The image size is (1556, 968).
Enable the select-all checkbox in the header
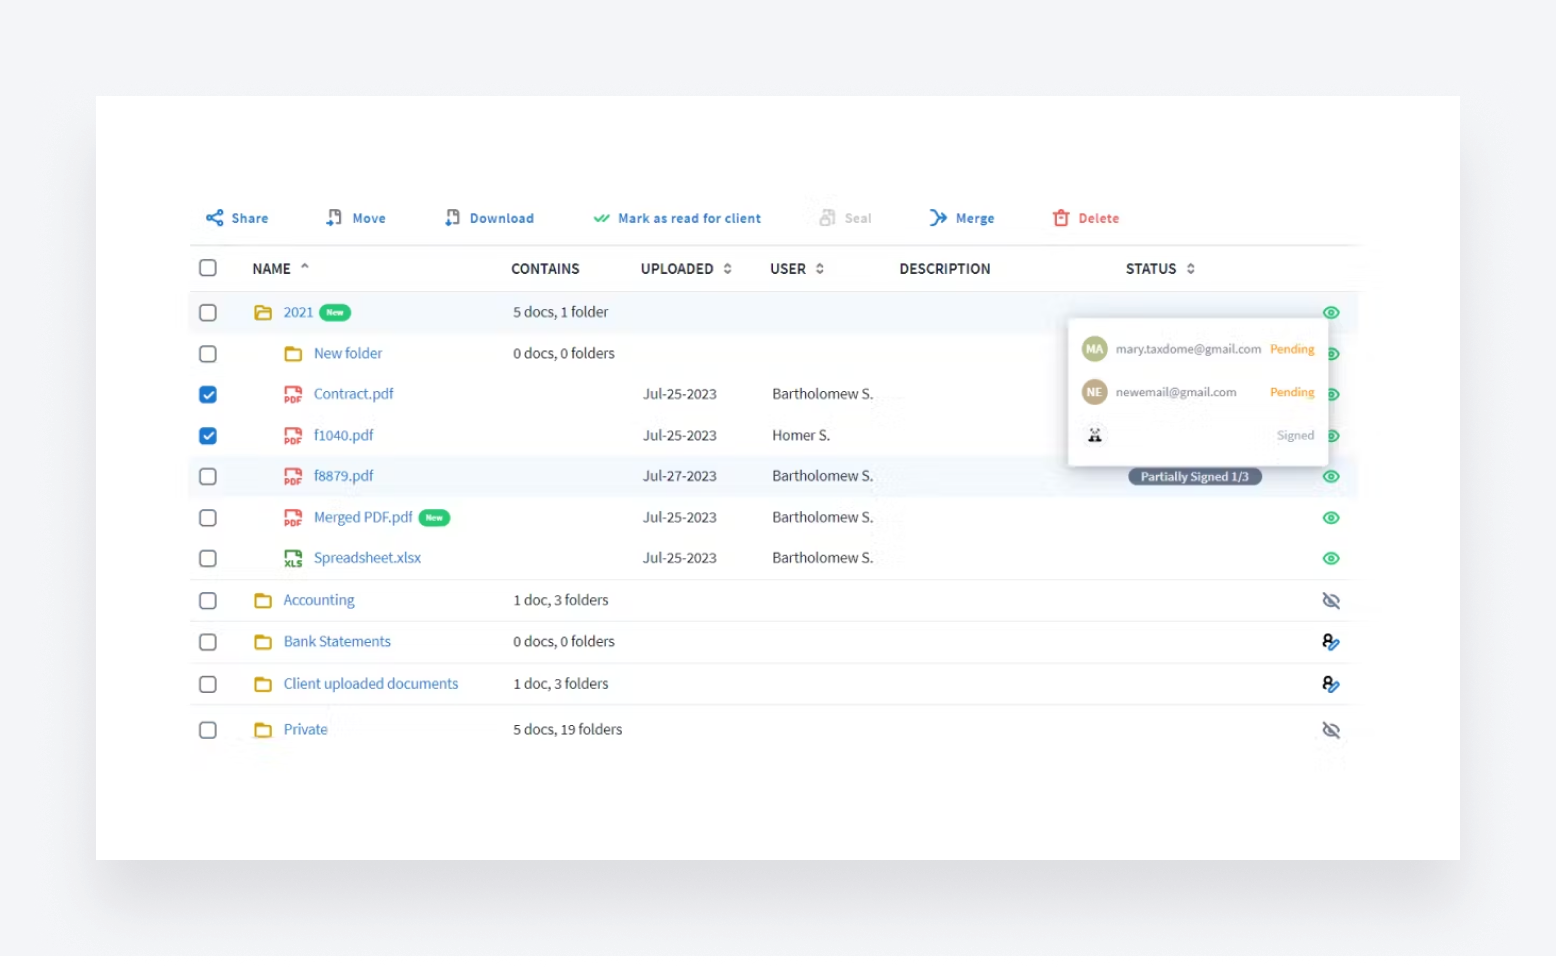208,268
